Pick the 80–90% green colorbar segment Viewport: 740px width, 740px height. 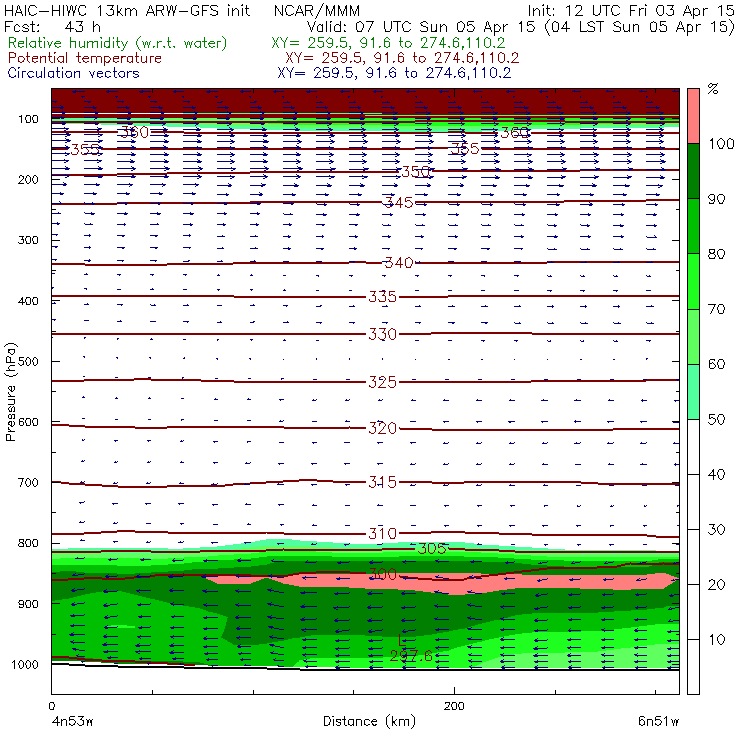[693, 226]
